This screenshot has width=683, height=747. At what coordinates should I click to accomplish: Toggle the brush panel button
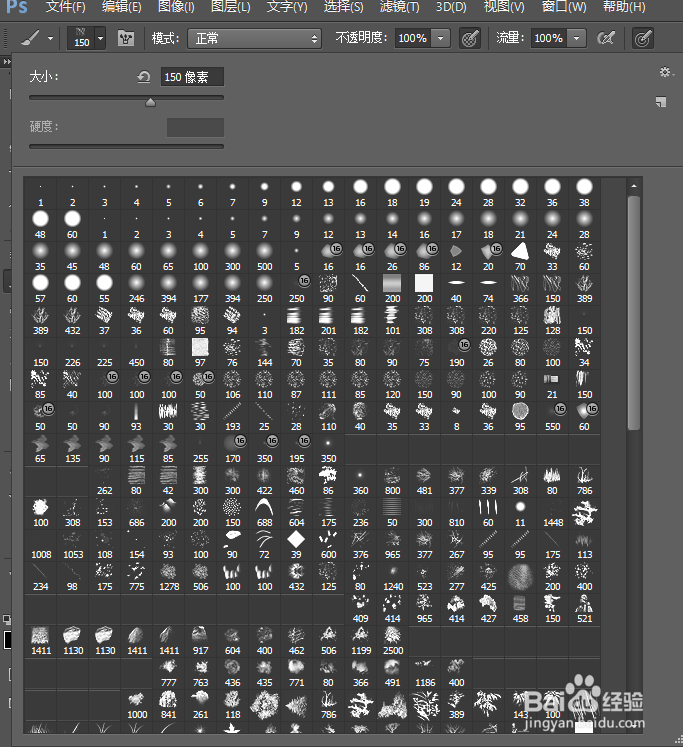click(x=126, y=38)
